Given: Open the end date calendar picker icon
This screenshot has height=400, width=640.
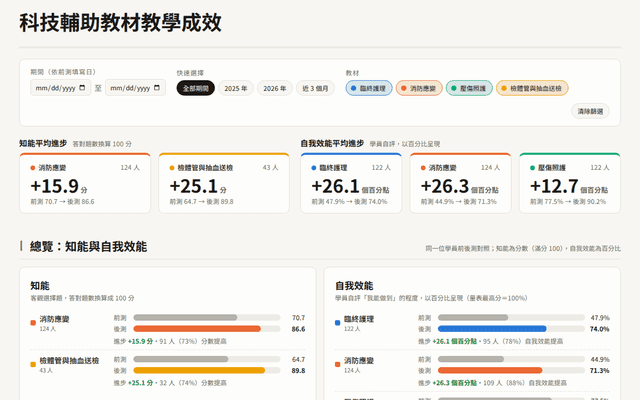Looking at the screenshot, I should (157, 88).
